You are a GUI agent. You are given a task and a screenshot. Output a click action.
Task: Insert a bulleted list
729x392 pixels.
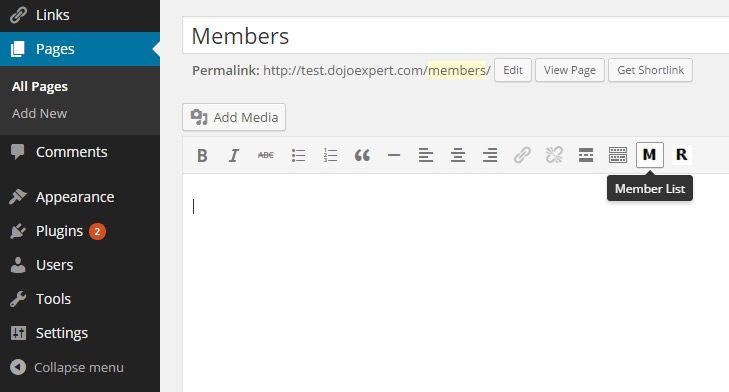pyautogui.click(x=298, y=155)
